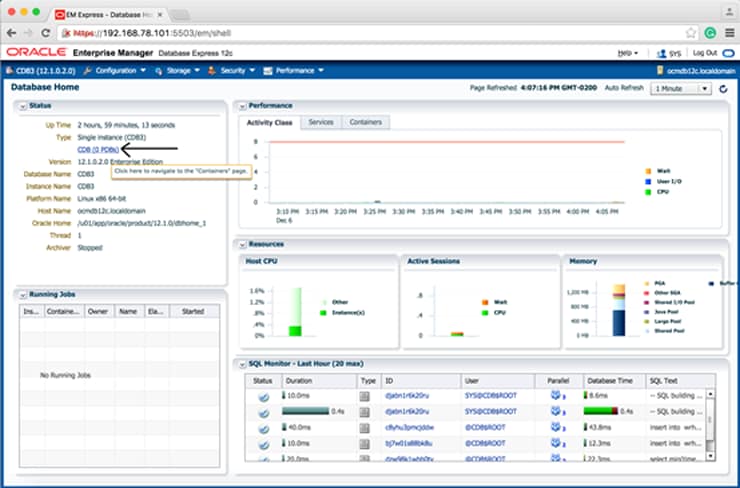Select the EM Express browser tab
The width and height of the screenshot is (740, 488).
point(109,15)
